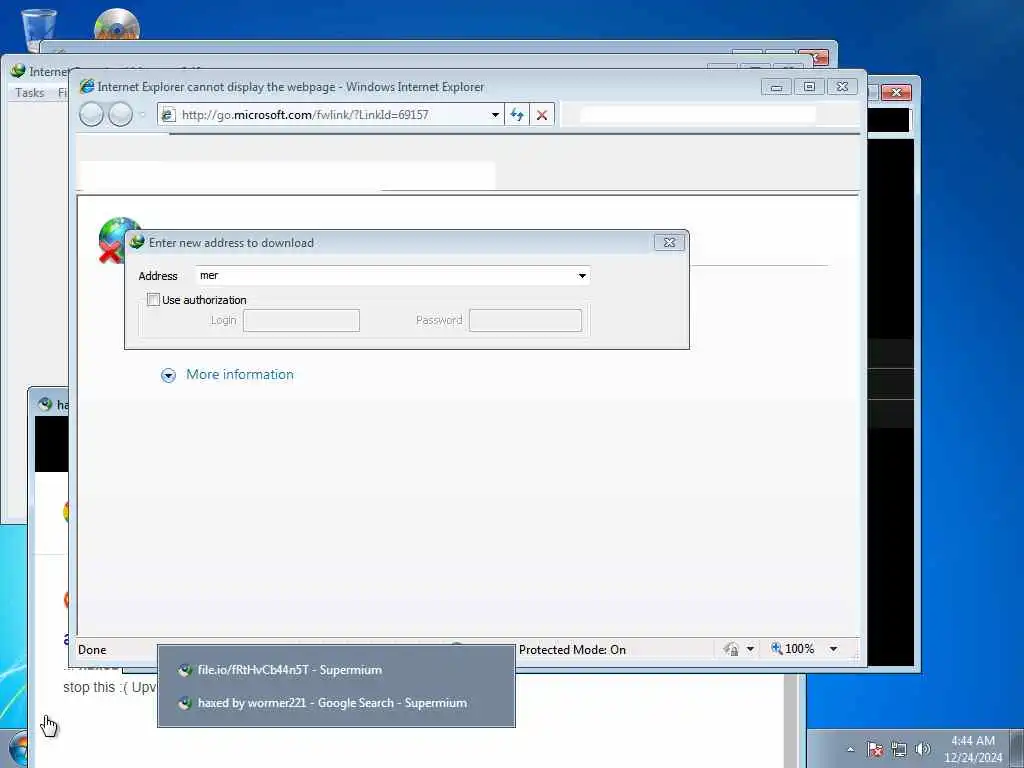This screenshot has width=1024, height=768.
Task: Click the Action Center flag tray icon
Action: click(x=874, y=750)
